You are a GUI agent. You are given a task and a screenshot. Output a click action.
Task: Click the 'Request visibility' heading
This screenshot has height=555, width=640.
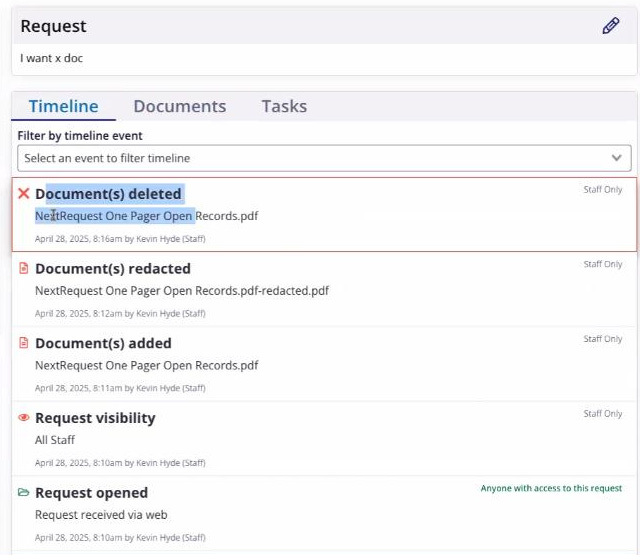click(x=95, y=418)
